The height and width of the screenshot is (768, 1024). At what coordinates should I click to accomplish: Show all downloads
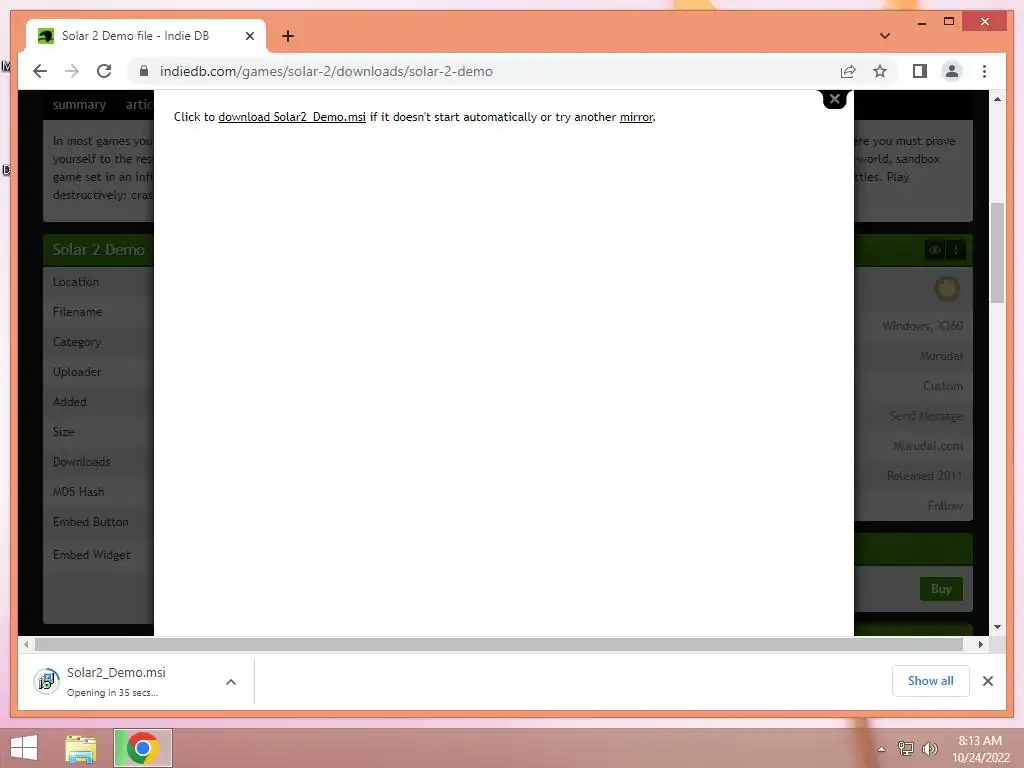[x=931, y=681]
